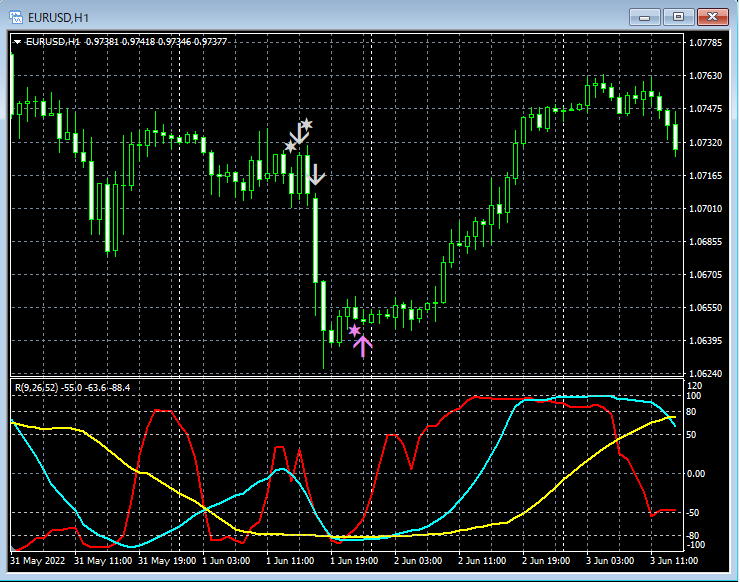Image resolution: width=740 pixels, height=582 pixels.
Task: Click the 31 May 2022 time label
Action: click(37, 561)
